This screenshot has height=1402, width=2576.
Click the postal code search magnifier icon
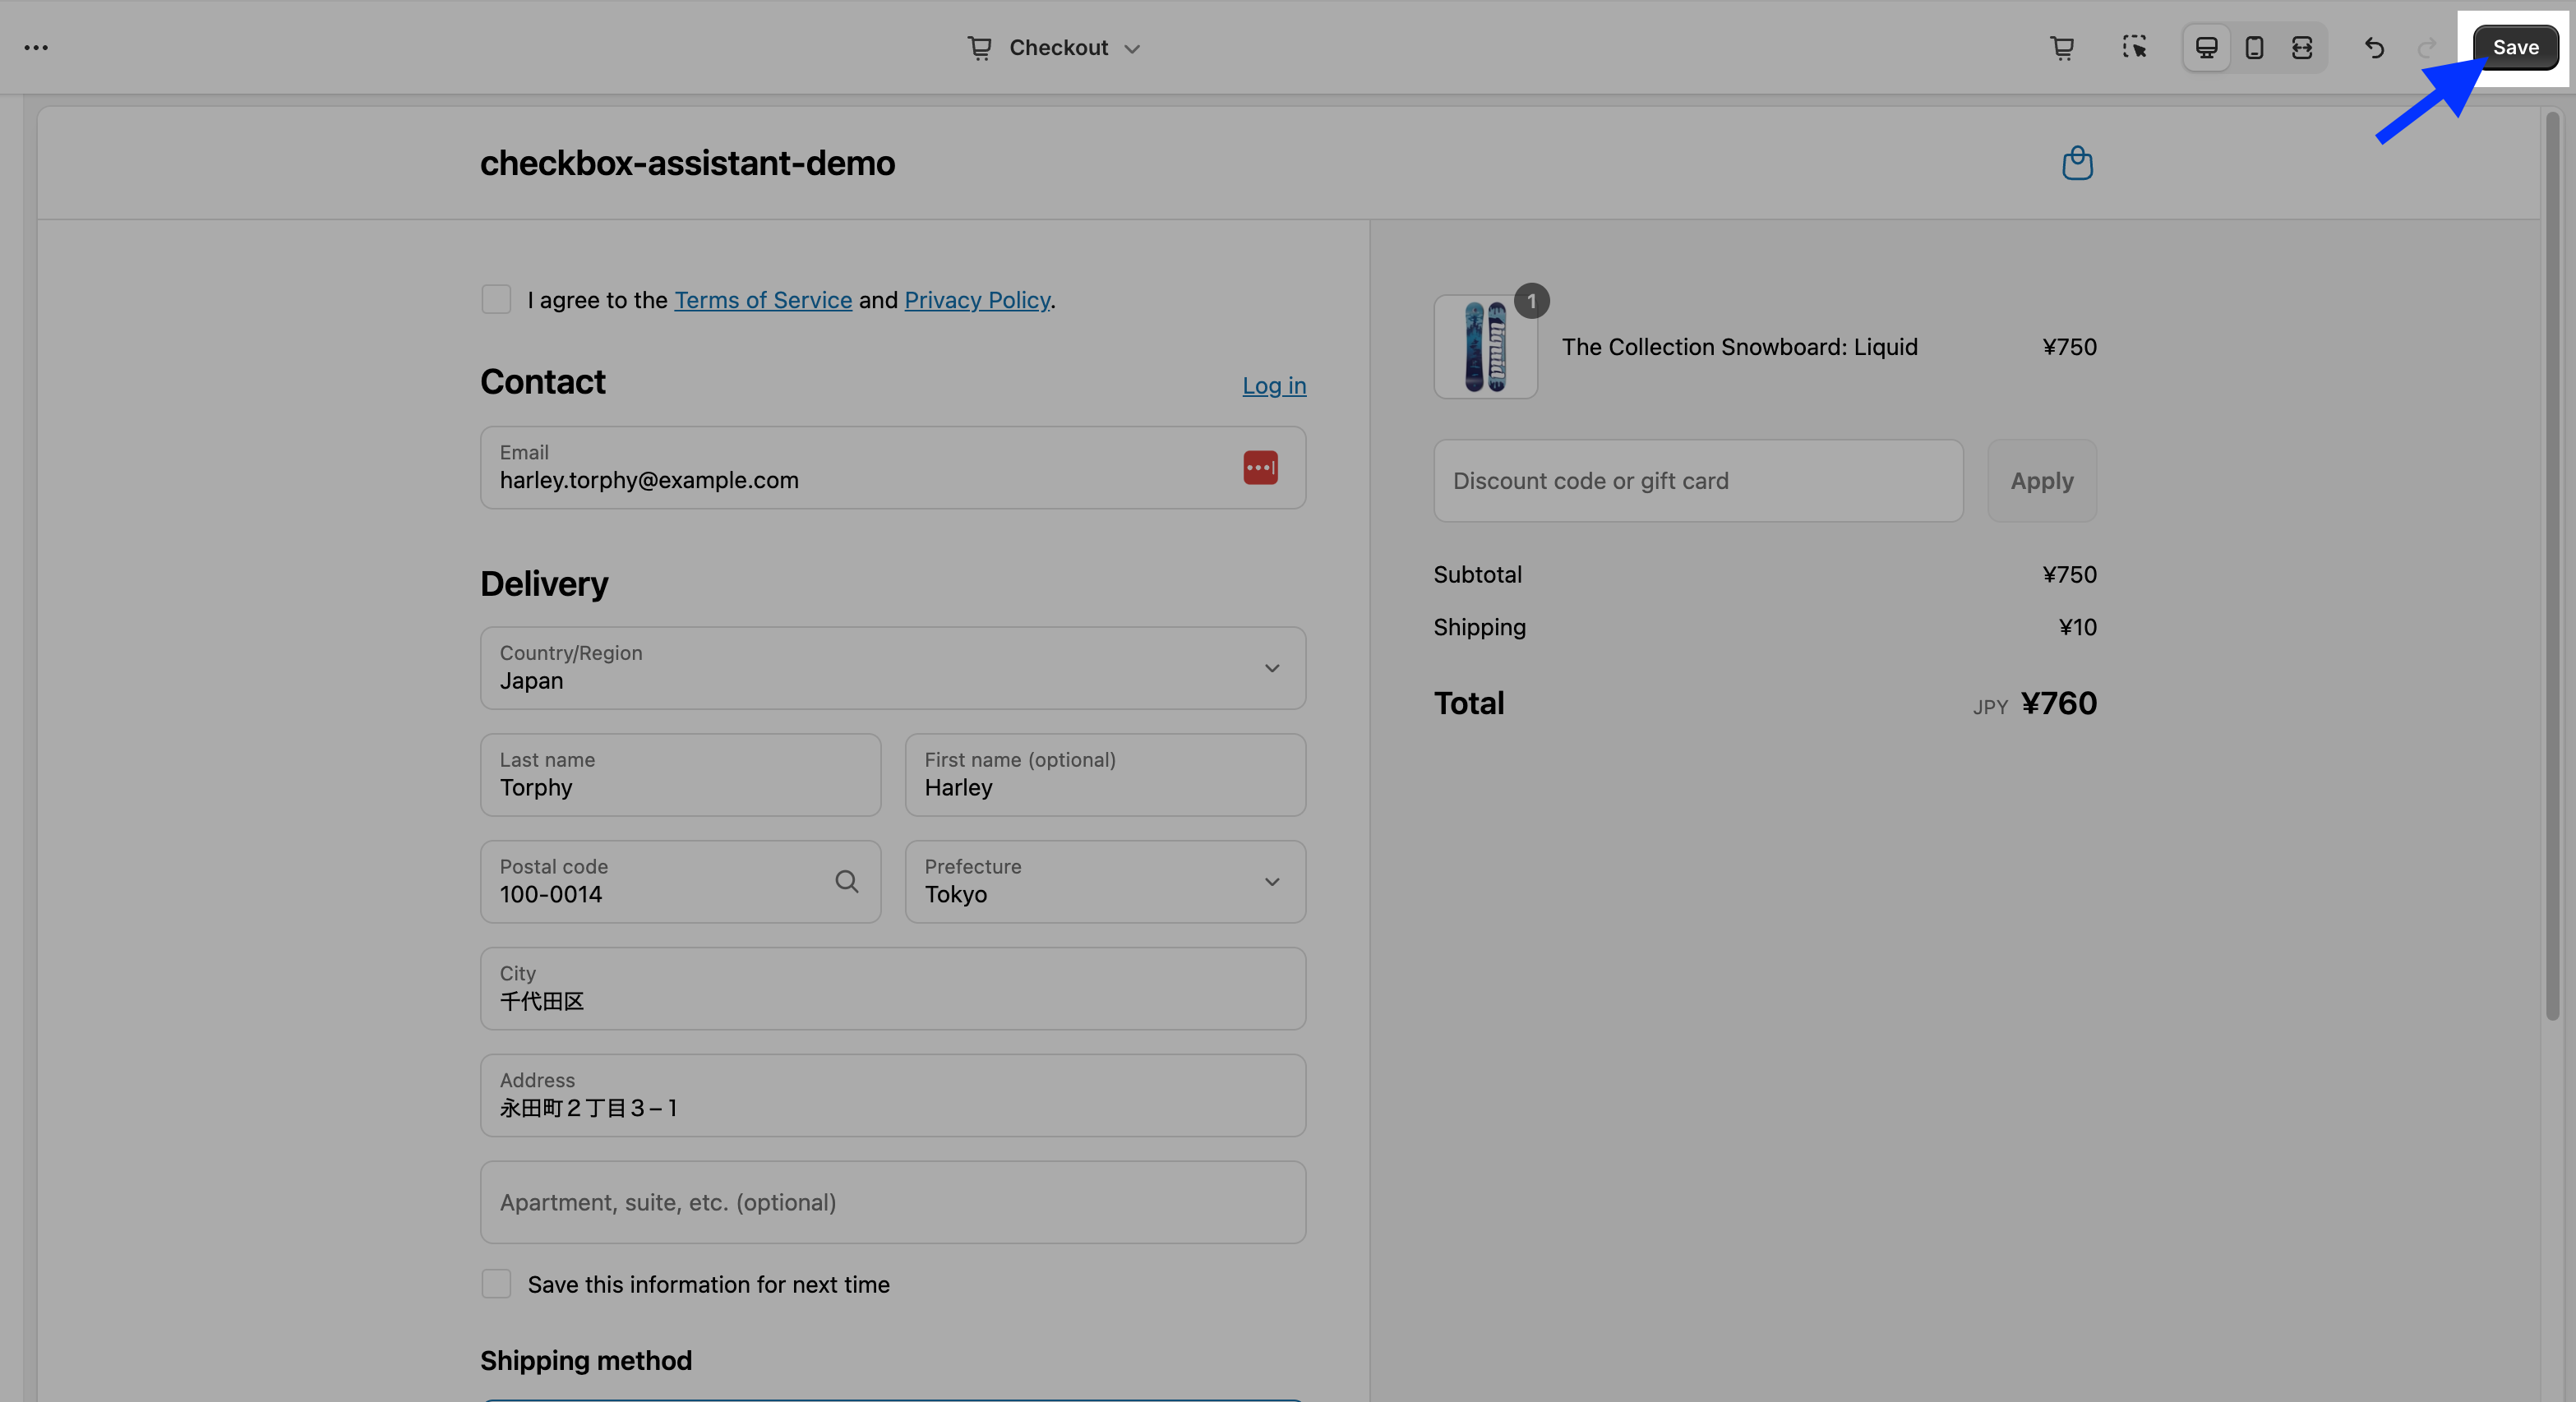(846, 881)
